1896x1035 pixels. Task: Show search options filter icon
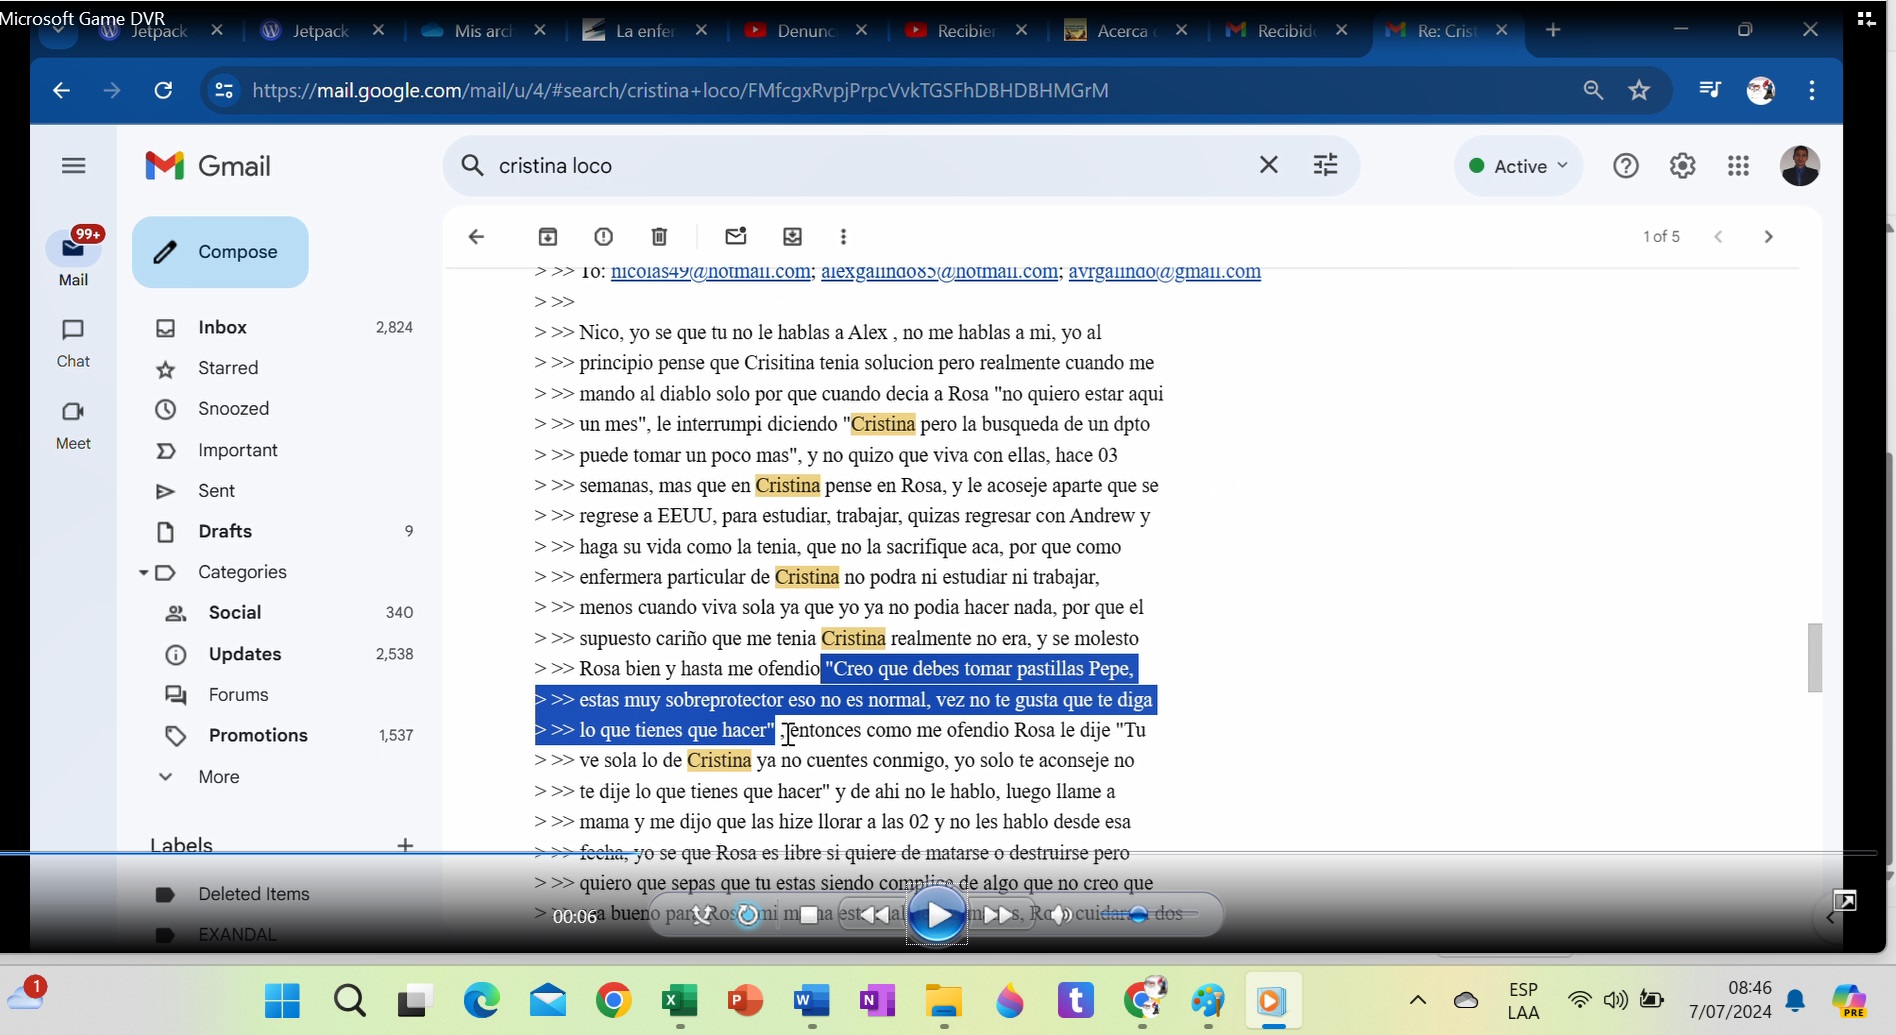click(x=1325, y=165)
